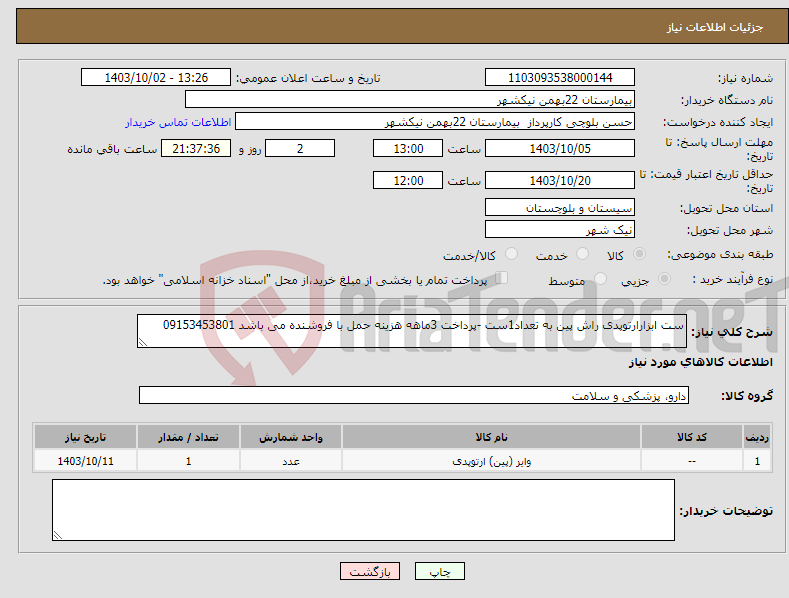Click the تعداد / مقدار column header

[x=188, y=437]
